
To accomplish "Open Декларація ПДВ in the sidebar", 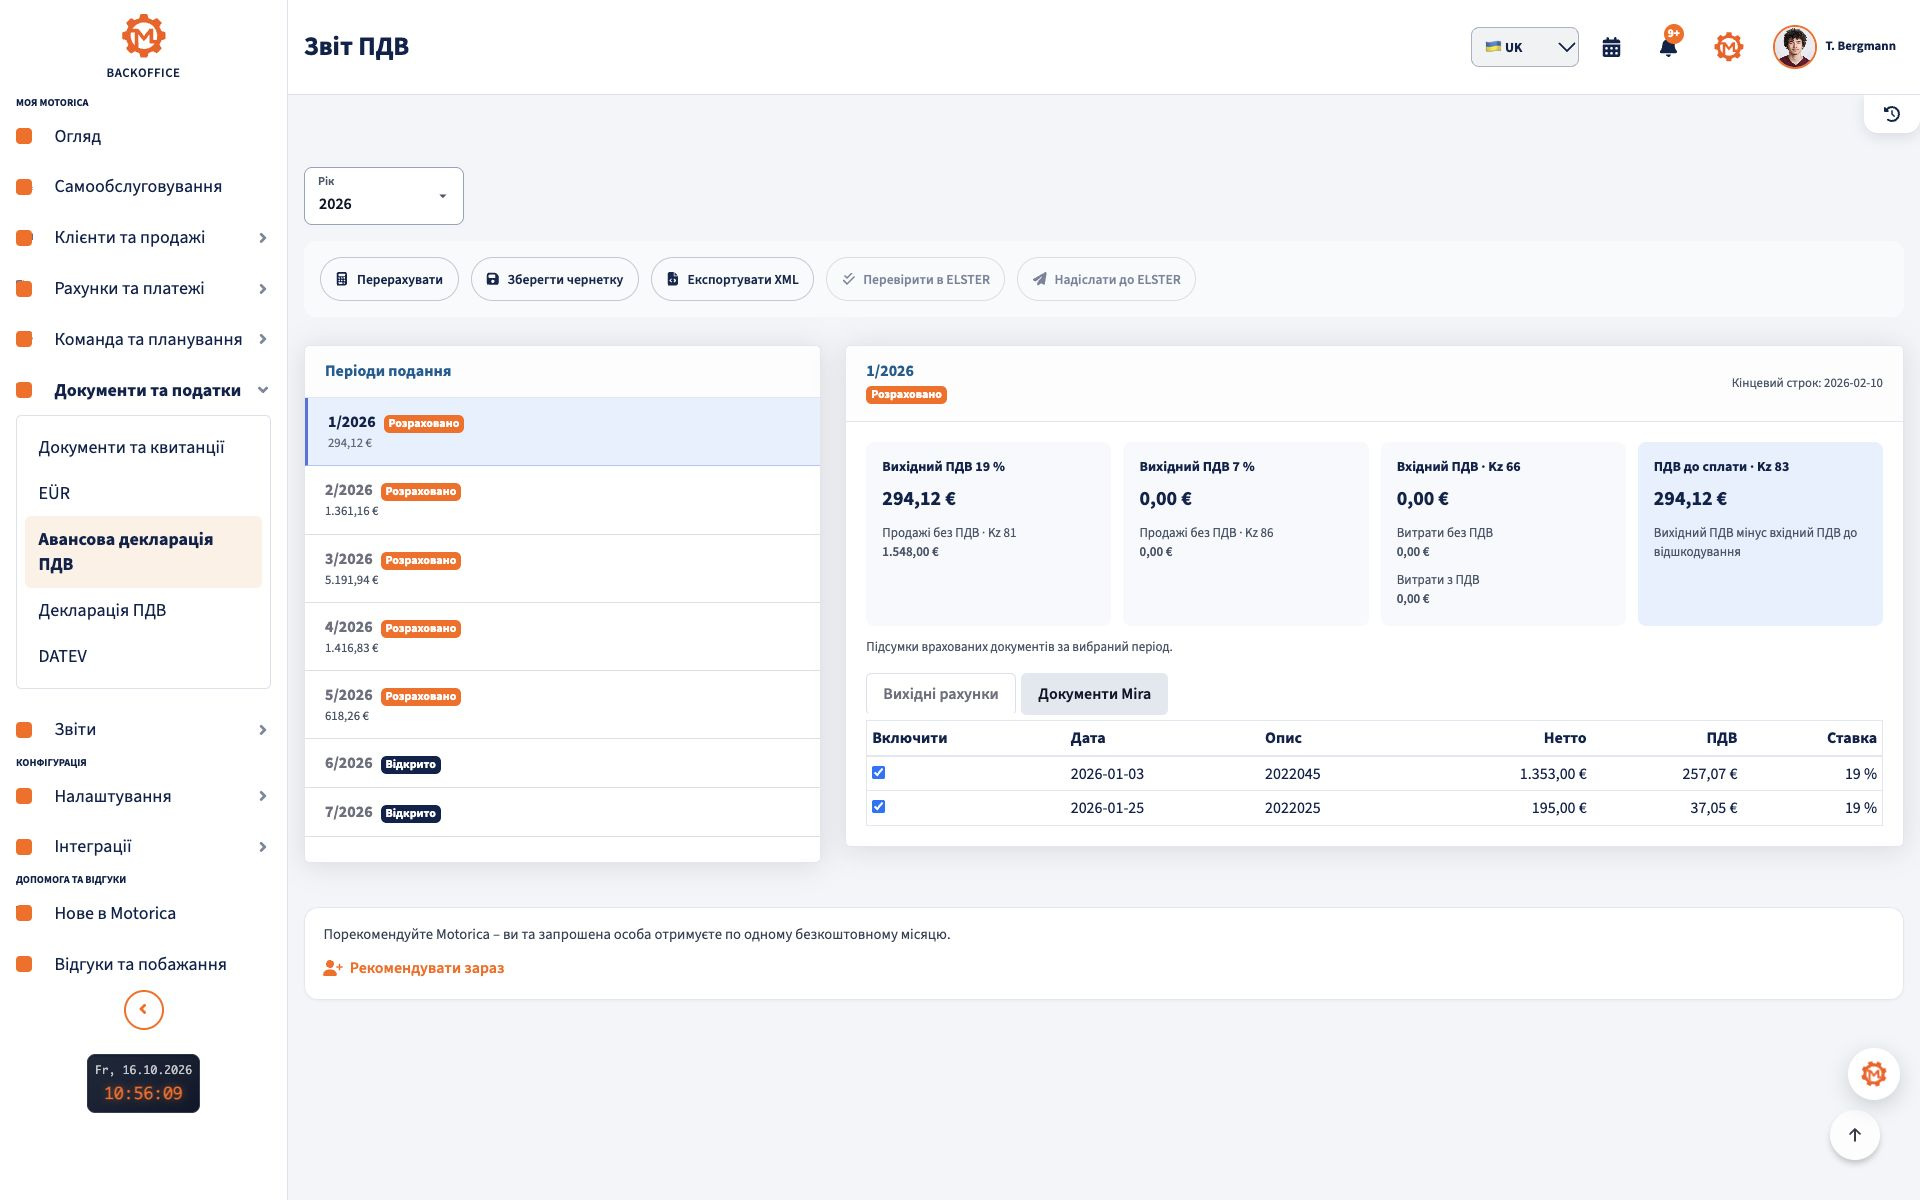I will pos(102,611).
